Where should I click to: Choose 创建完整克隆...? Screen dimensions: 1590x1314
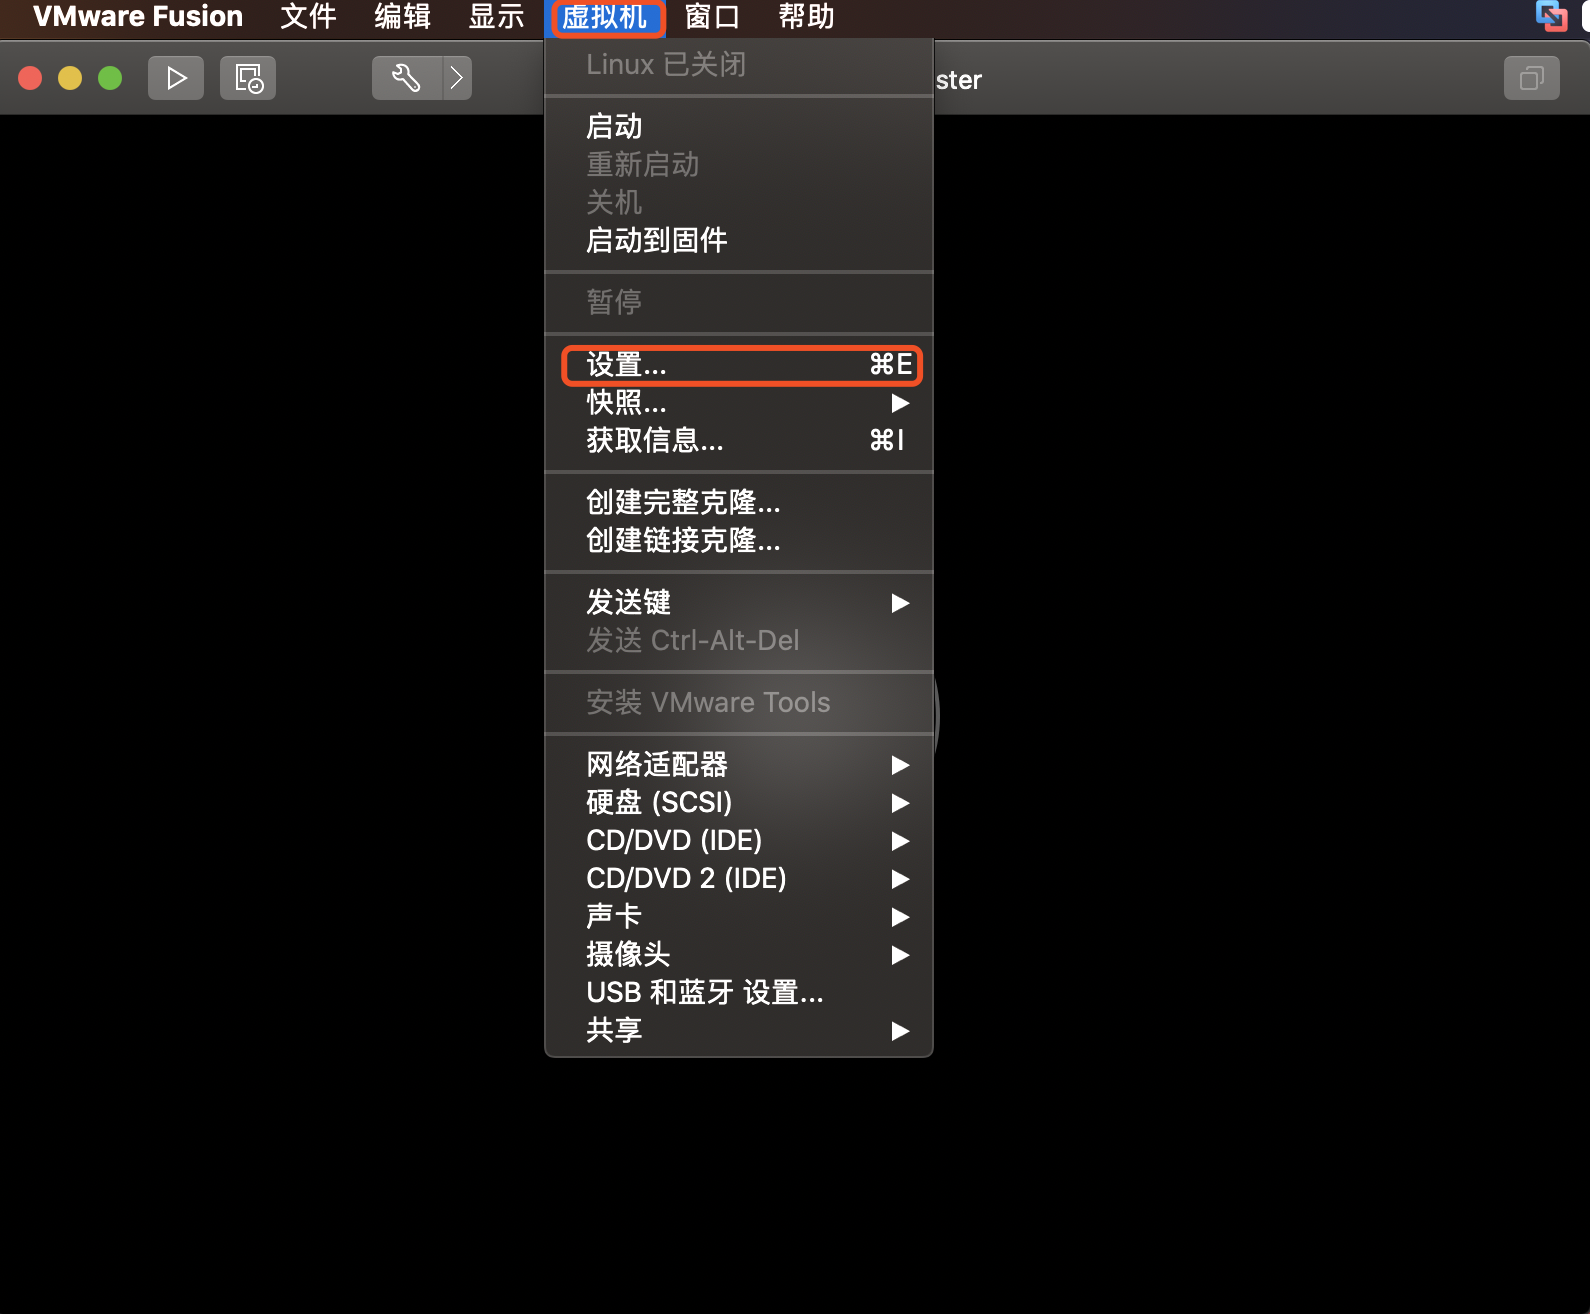[x=739, y=503]
